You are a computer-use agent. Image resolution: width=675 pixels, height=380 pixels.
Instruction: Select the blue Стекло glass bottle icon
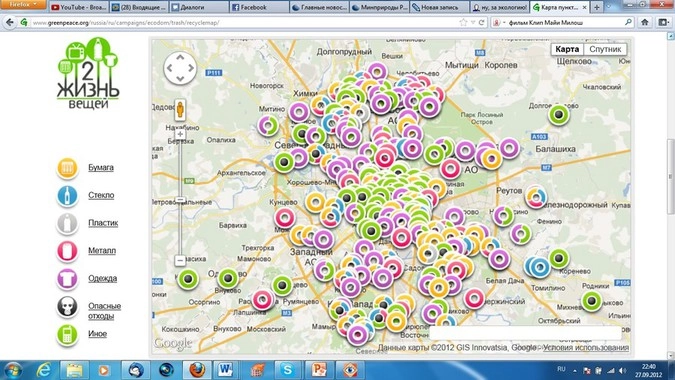click(67, 195)
